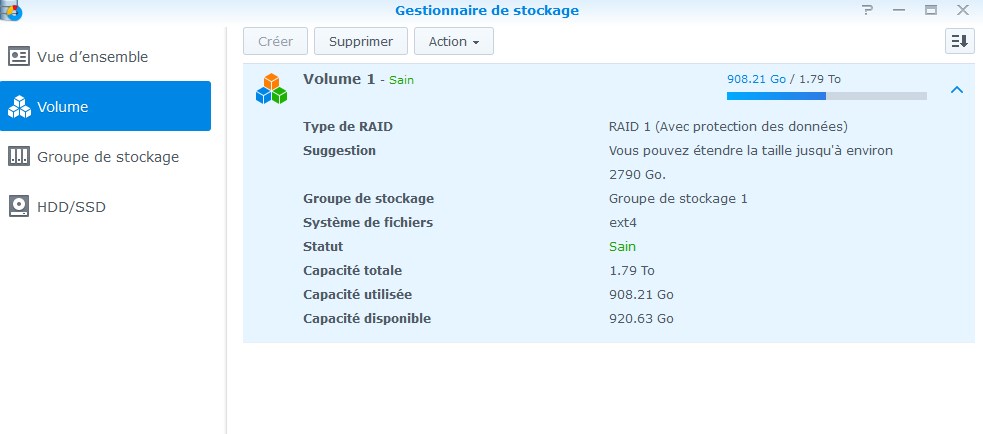
Task: Click the 'Groupe de stockage 1' value
Action: 678,199
